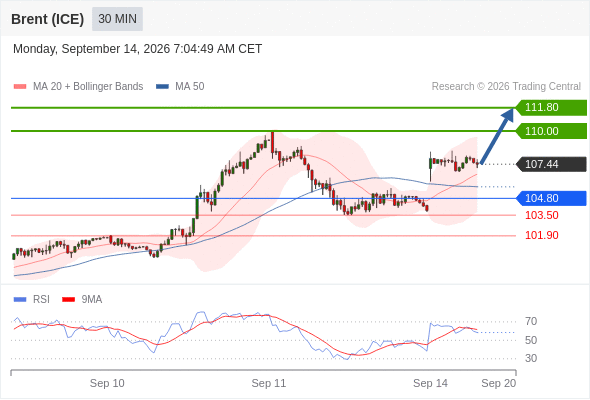The height and width of the screenshot is (400, 590).
Task: Click the chart timestamp text
Action: (137, 49)
